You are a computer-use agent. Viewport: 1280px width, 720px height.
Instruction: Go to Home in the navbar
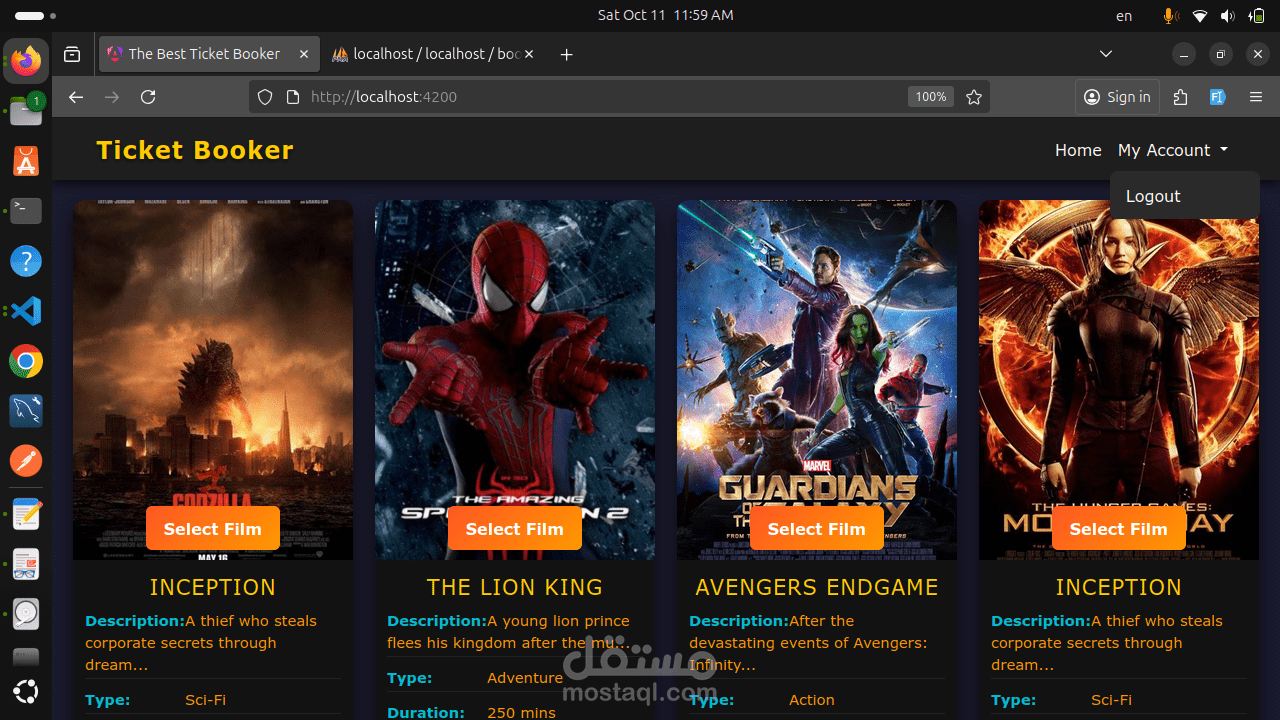1078,150
